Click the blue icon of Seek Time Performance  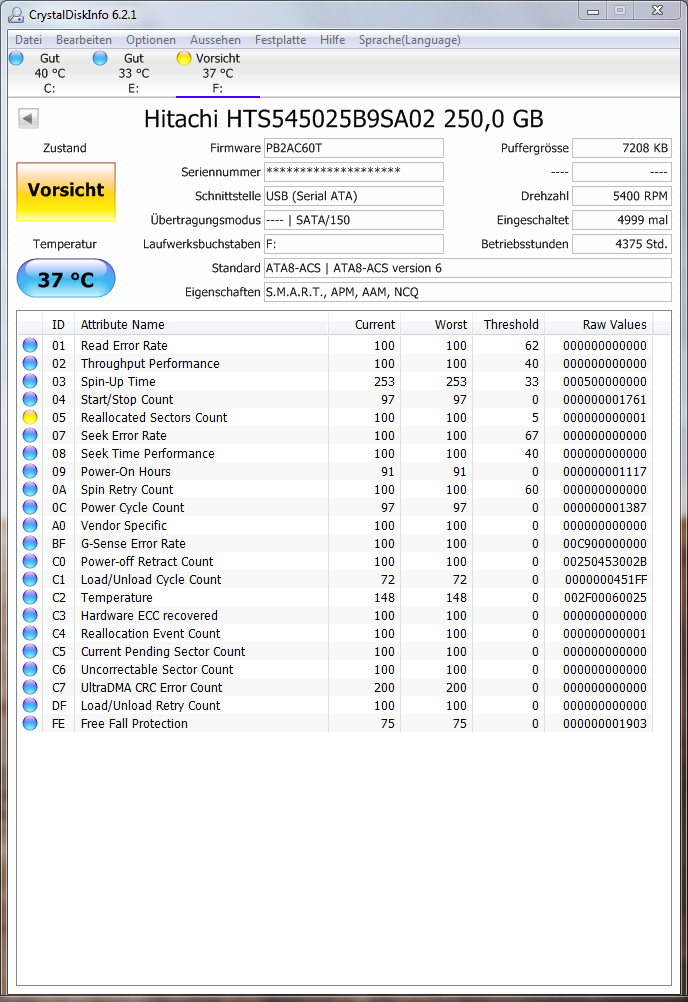click(x=30, y=453)
